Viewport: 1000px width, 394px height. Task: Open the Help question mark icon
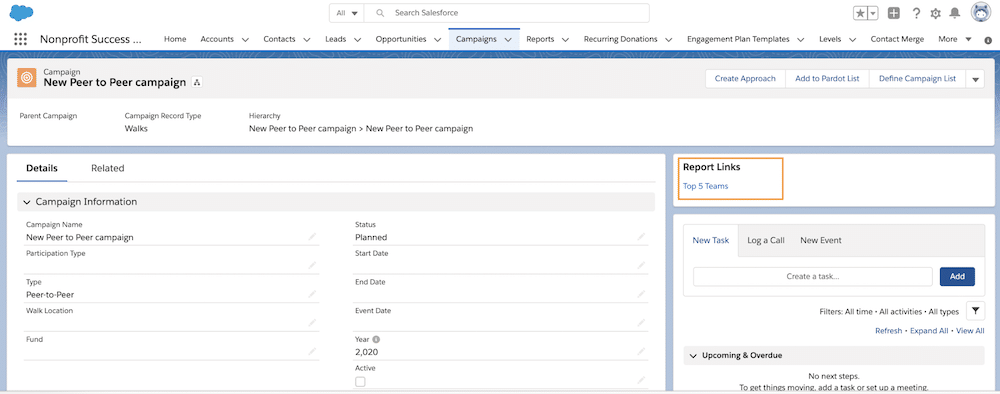(916, 13)
